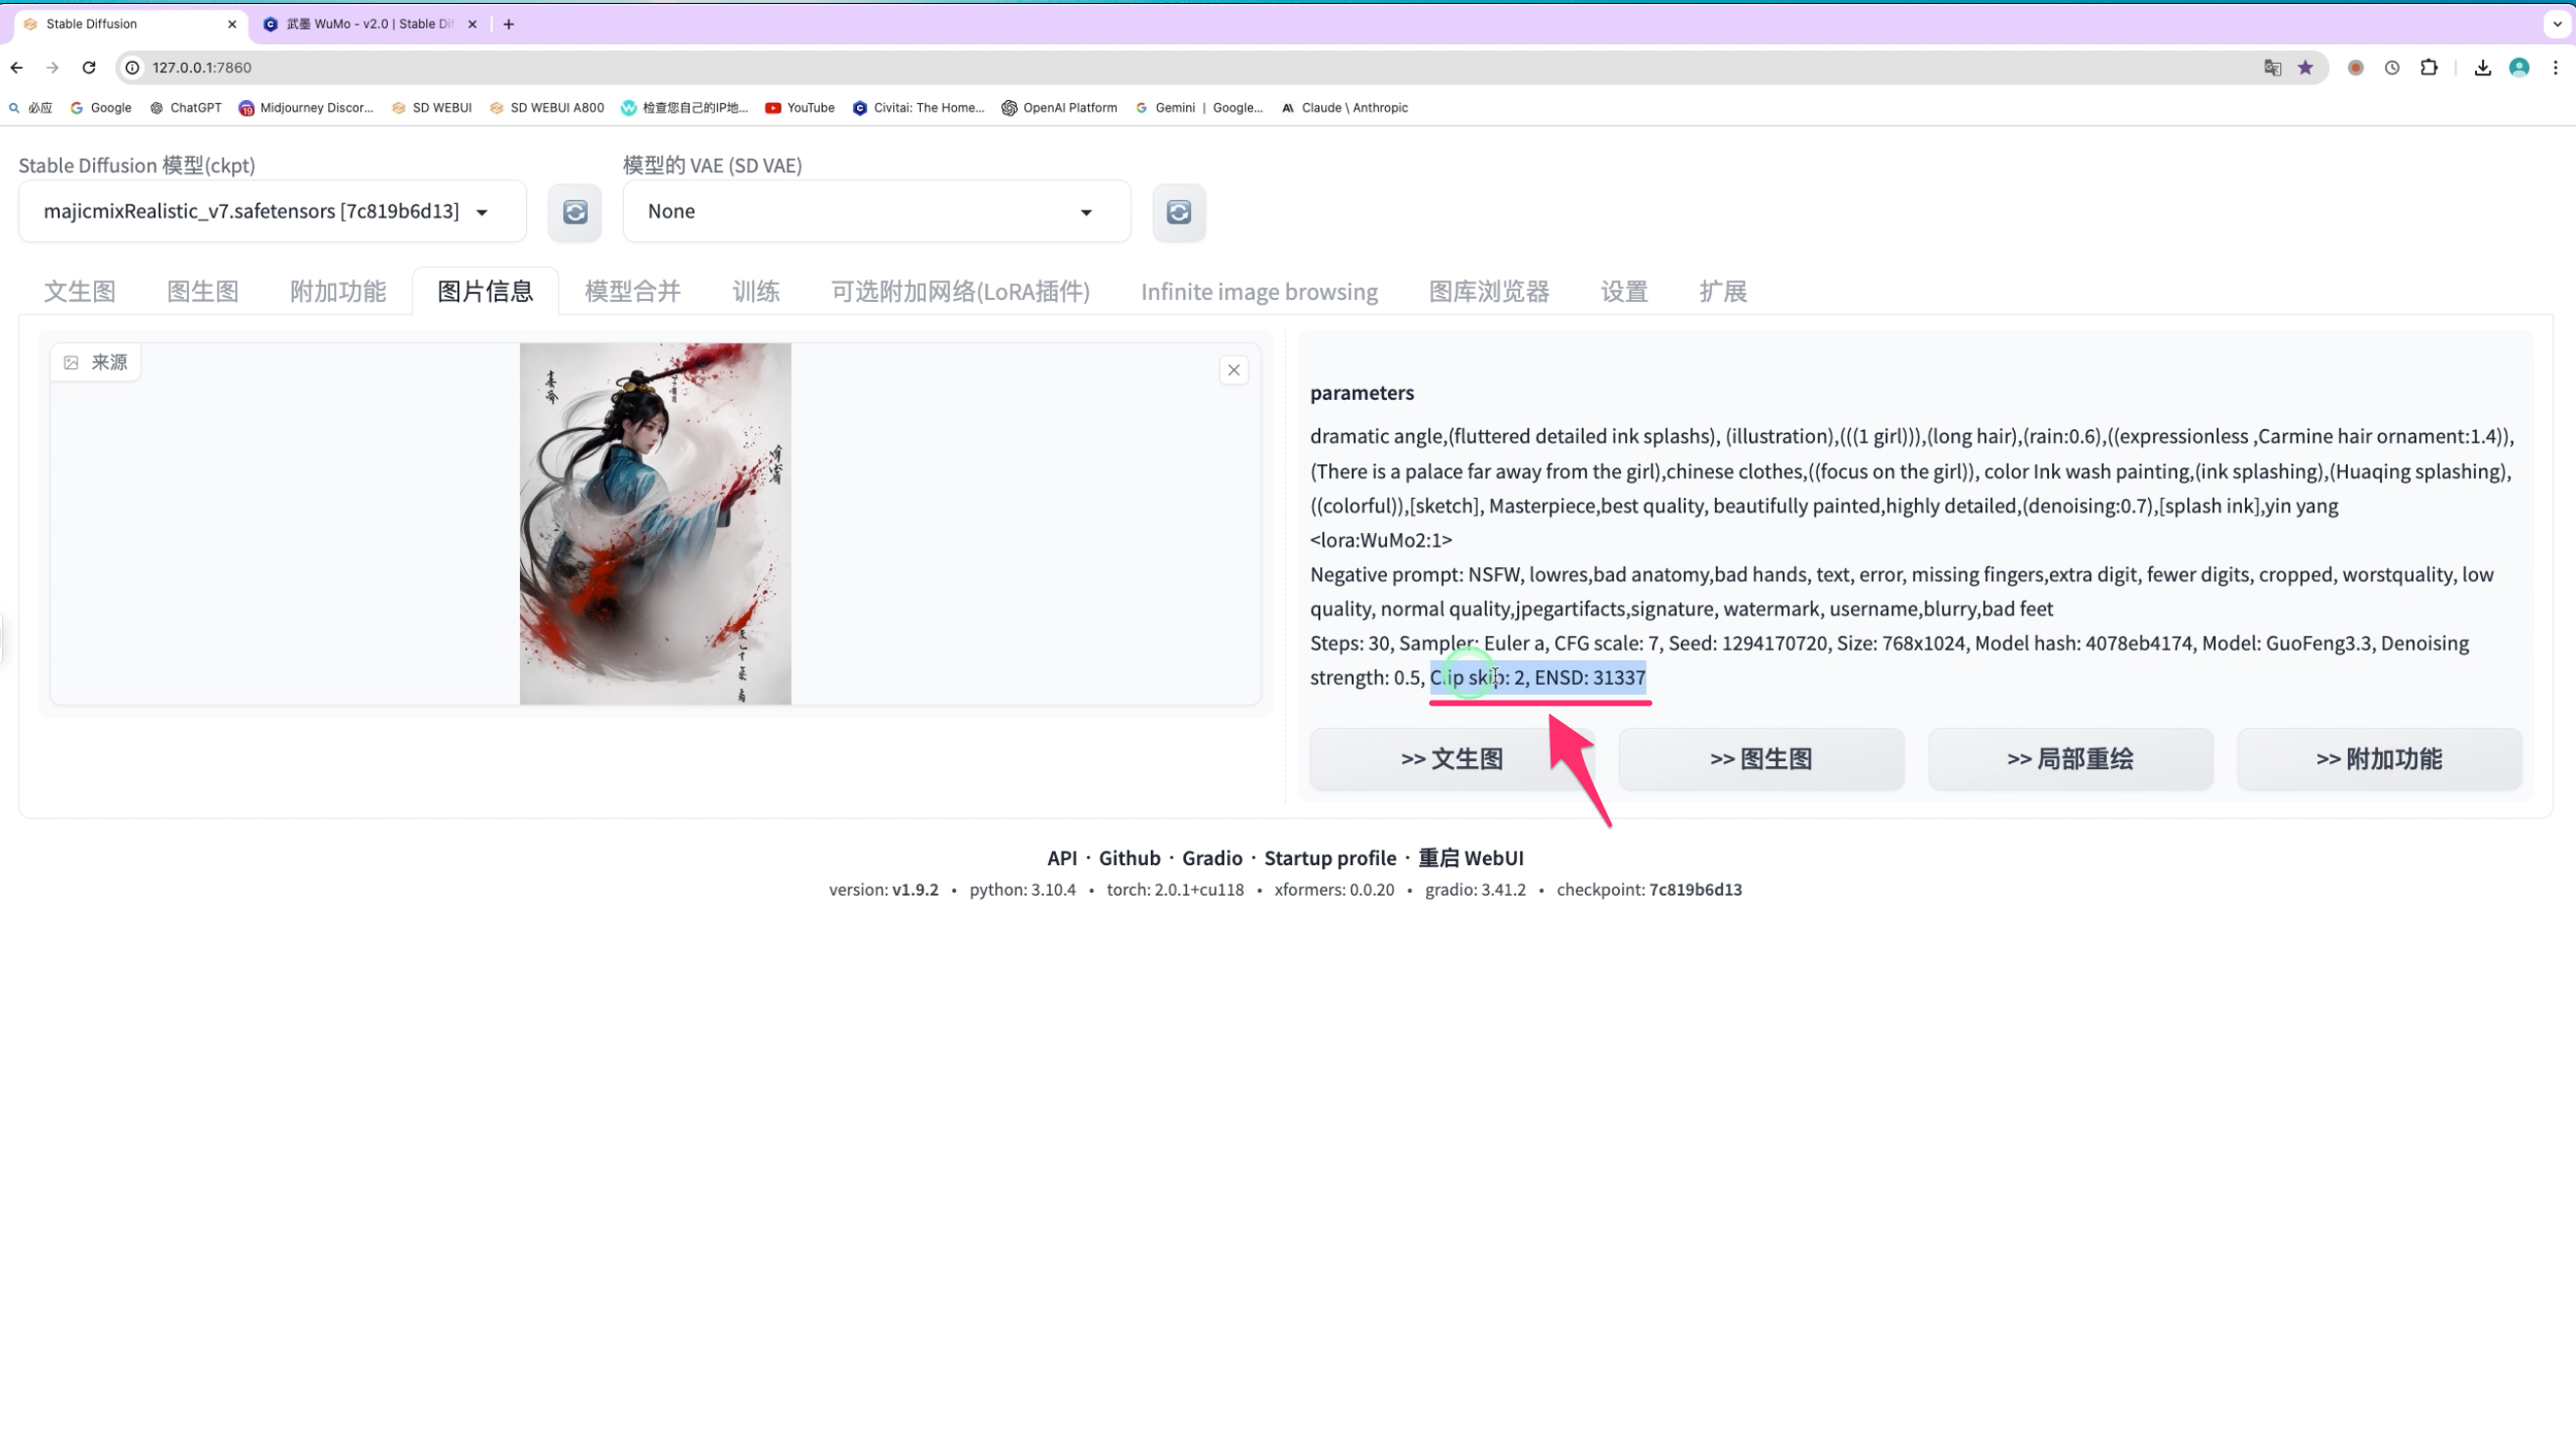Viewport: 2576px width, 1454px height.
Task: Switch to the 附加功能 tab
Action: point(338,291)
